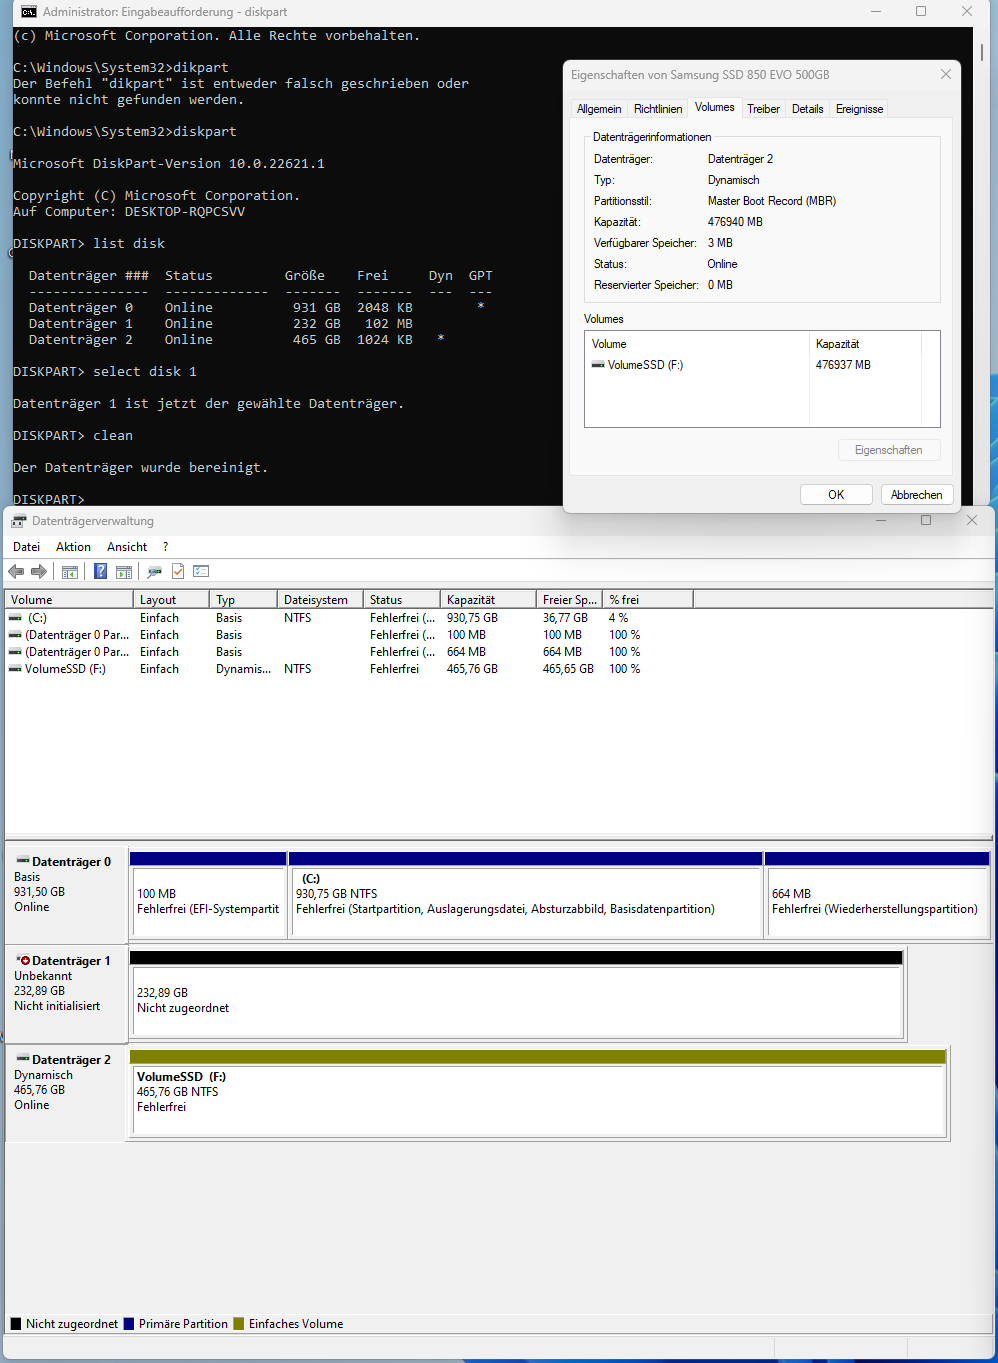Maximize the Datenträgerverwaltung window
The height and width of the screenshot is (1363, 998).
(926, 520)
